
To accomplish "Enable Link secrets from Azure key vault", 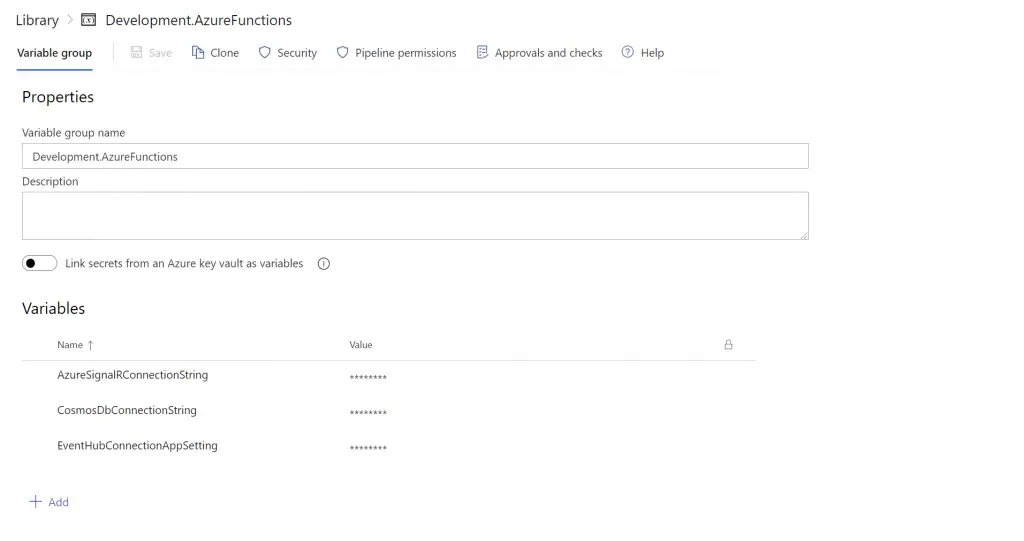I will point(40,264).
